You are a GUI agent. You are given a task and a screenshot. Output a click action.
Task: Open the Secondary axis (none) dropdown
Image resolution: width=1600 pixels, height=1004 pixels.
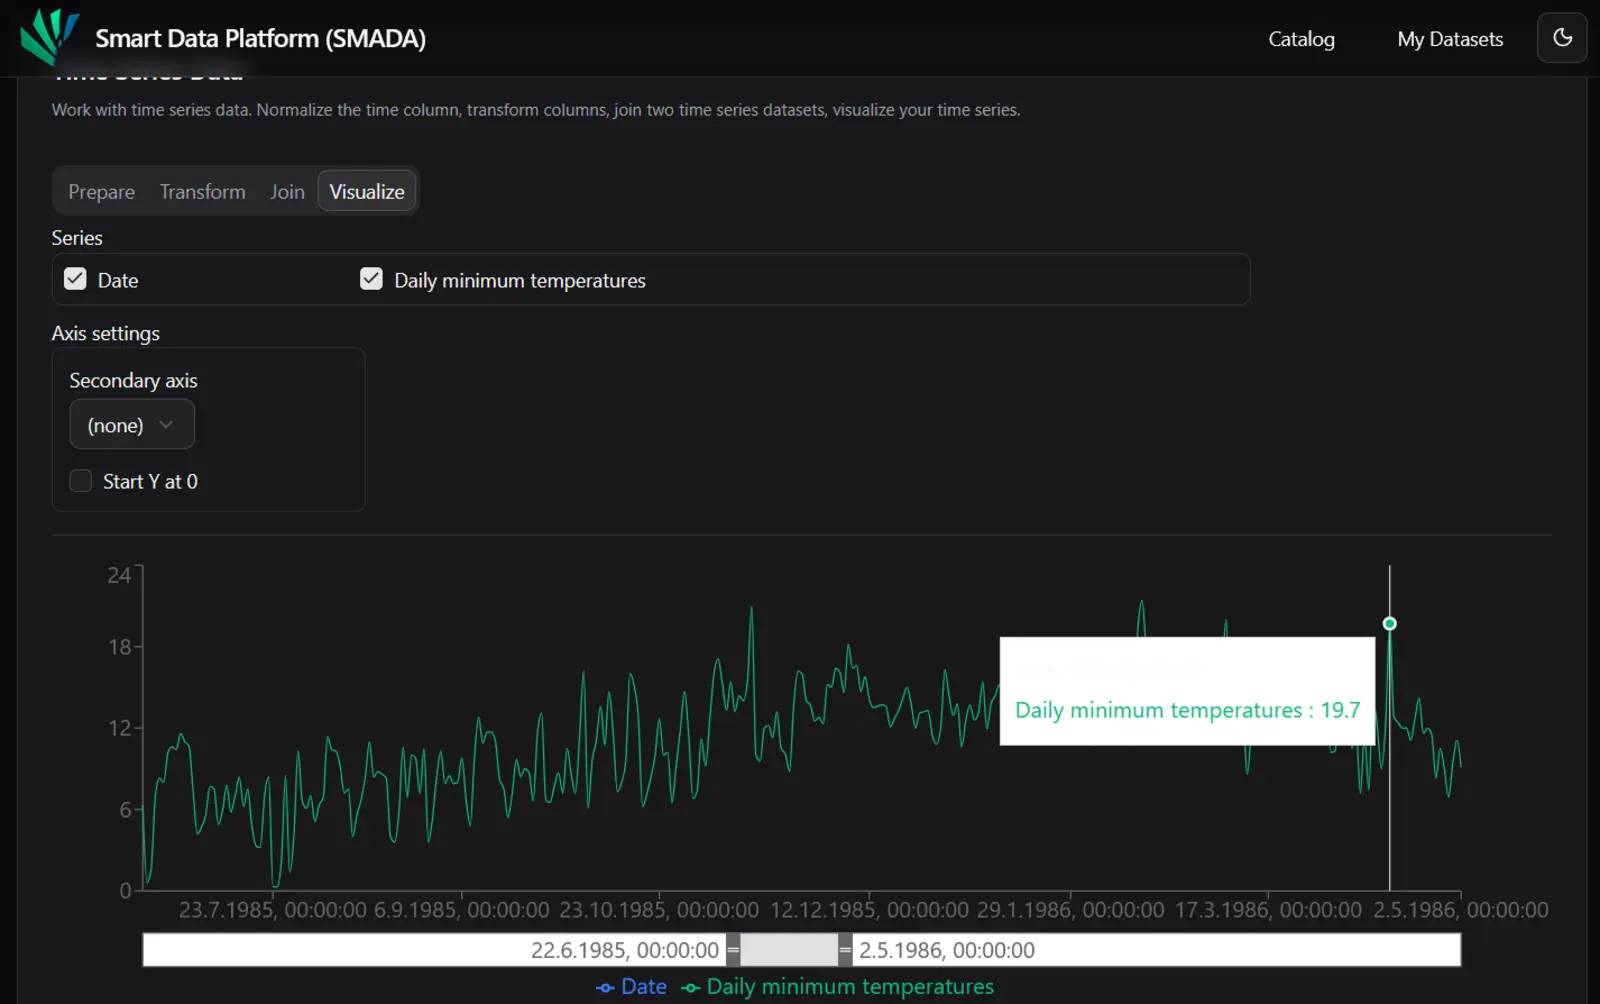point(131,425)
